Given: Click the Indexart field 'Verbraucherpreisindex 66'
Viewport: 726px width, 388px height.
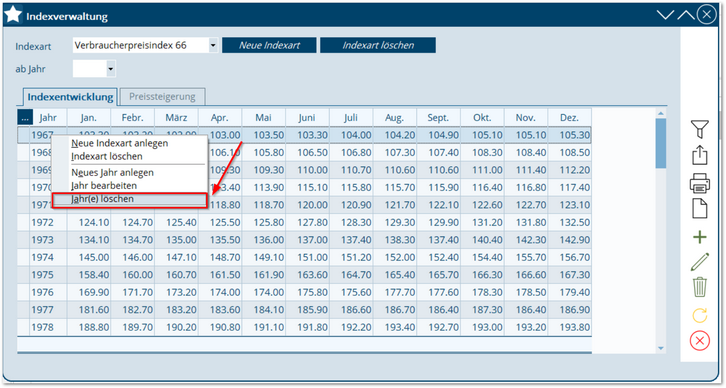Looking at the screenshot, I should point(141,45).
